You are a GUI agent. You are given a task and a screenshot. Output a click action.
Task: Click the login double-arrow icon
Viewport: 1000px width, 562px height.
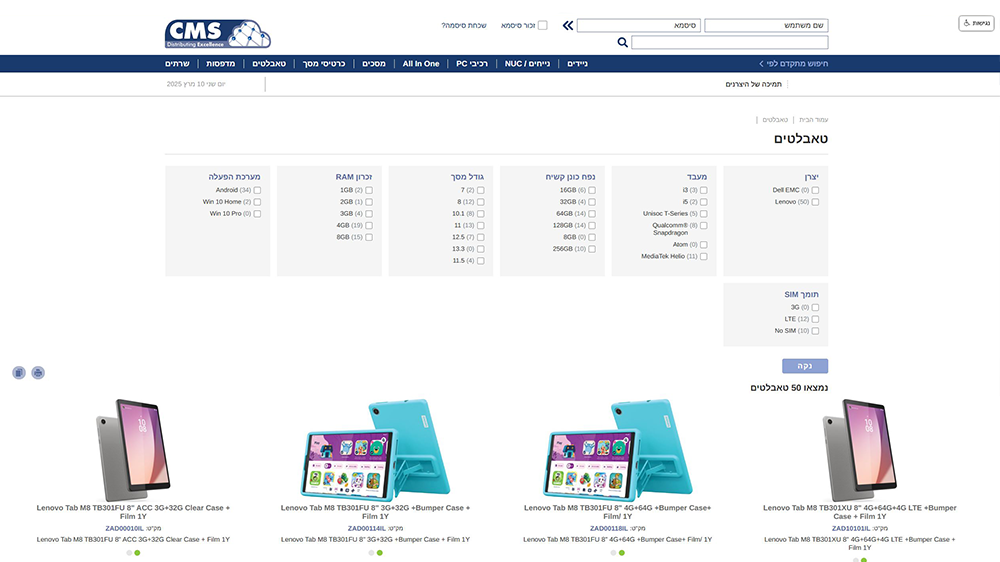click(x=567, y=25)
